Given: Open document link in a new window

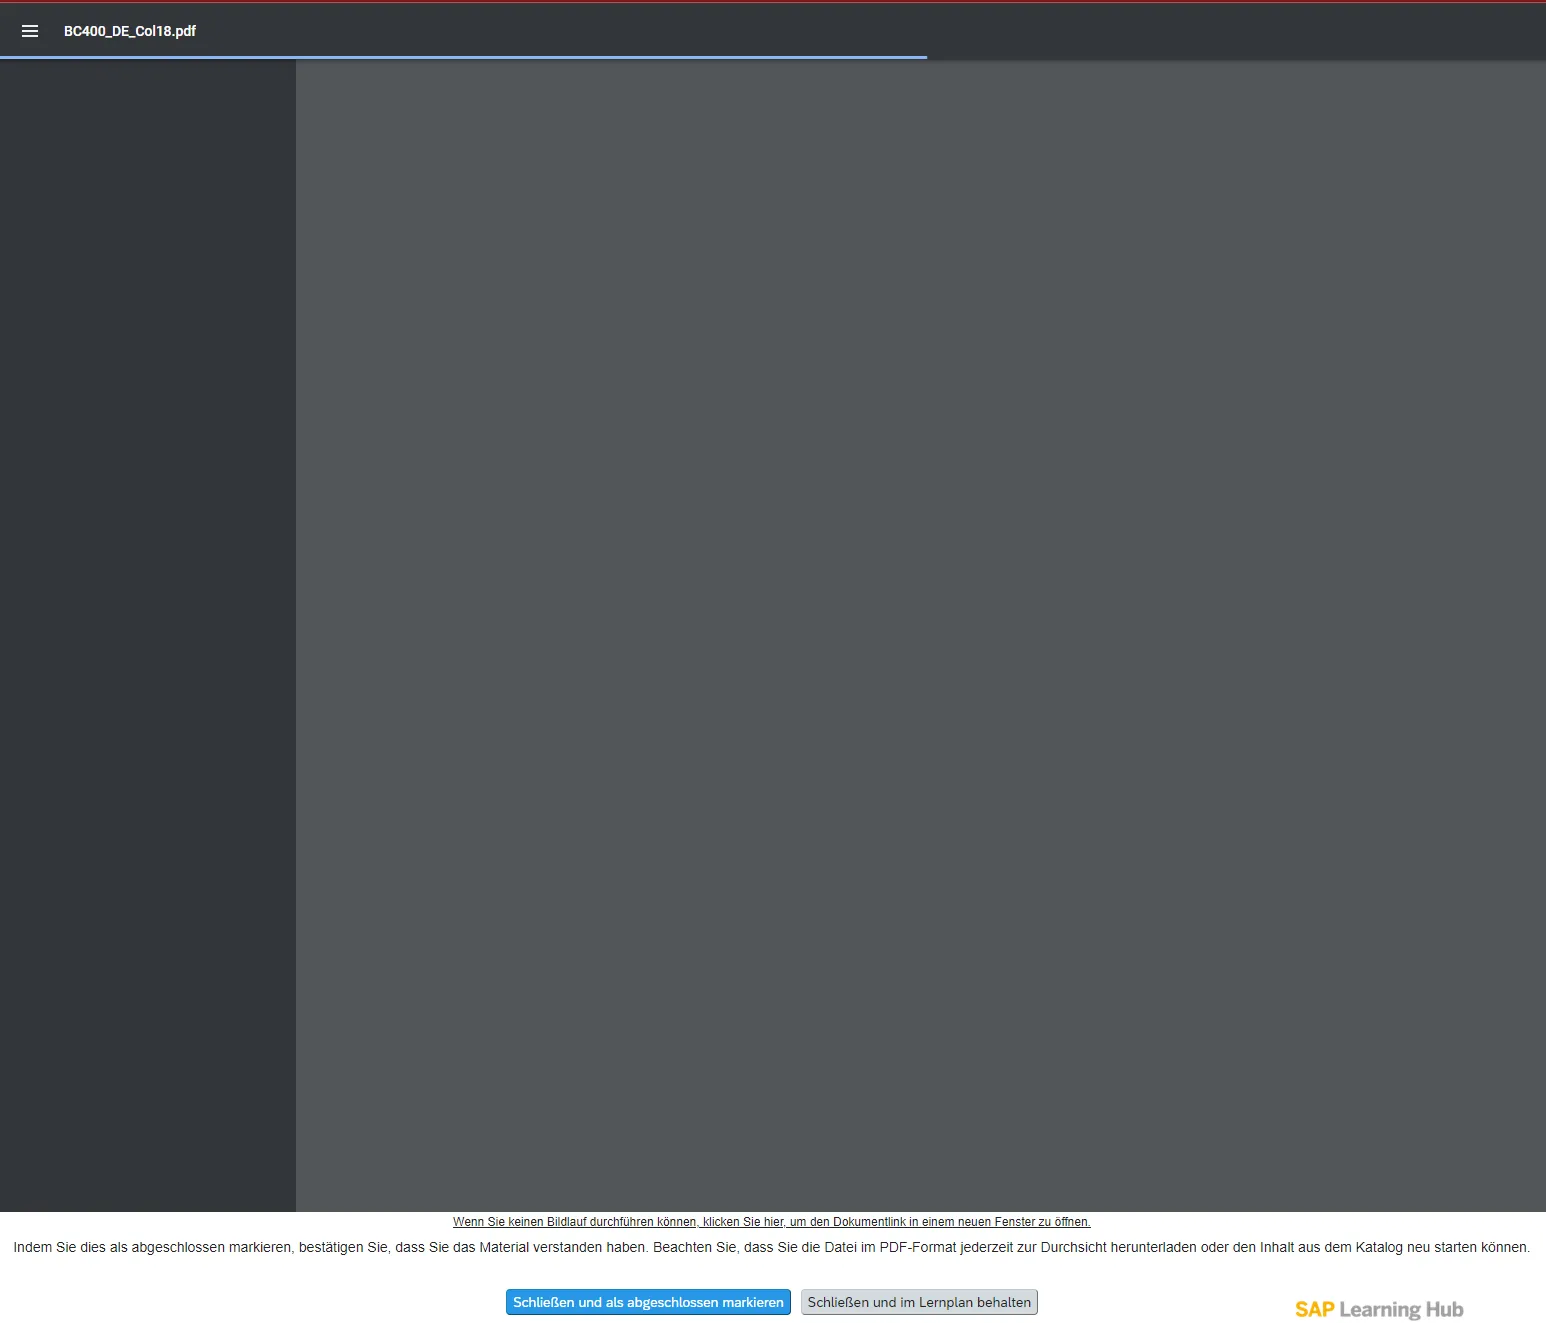Looking at the screenshot, I should [771, 1222].
